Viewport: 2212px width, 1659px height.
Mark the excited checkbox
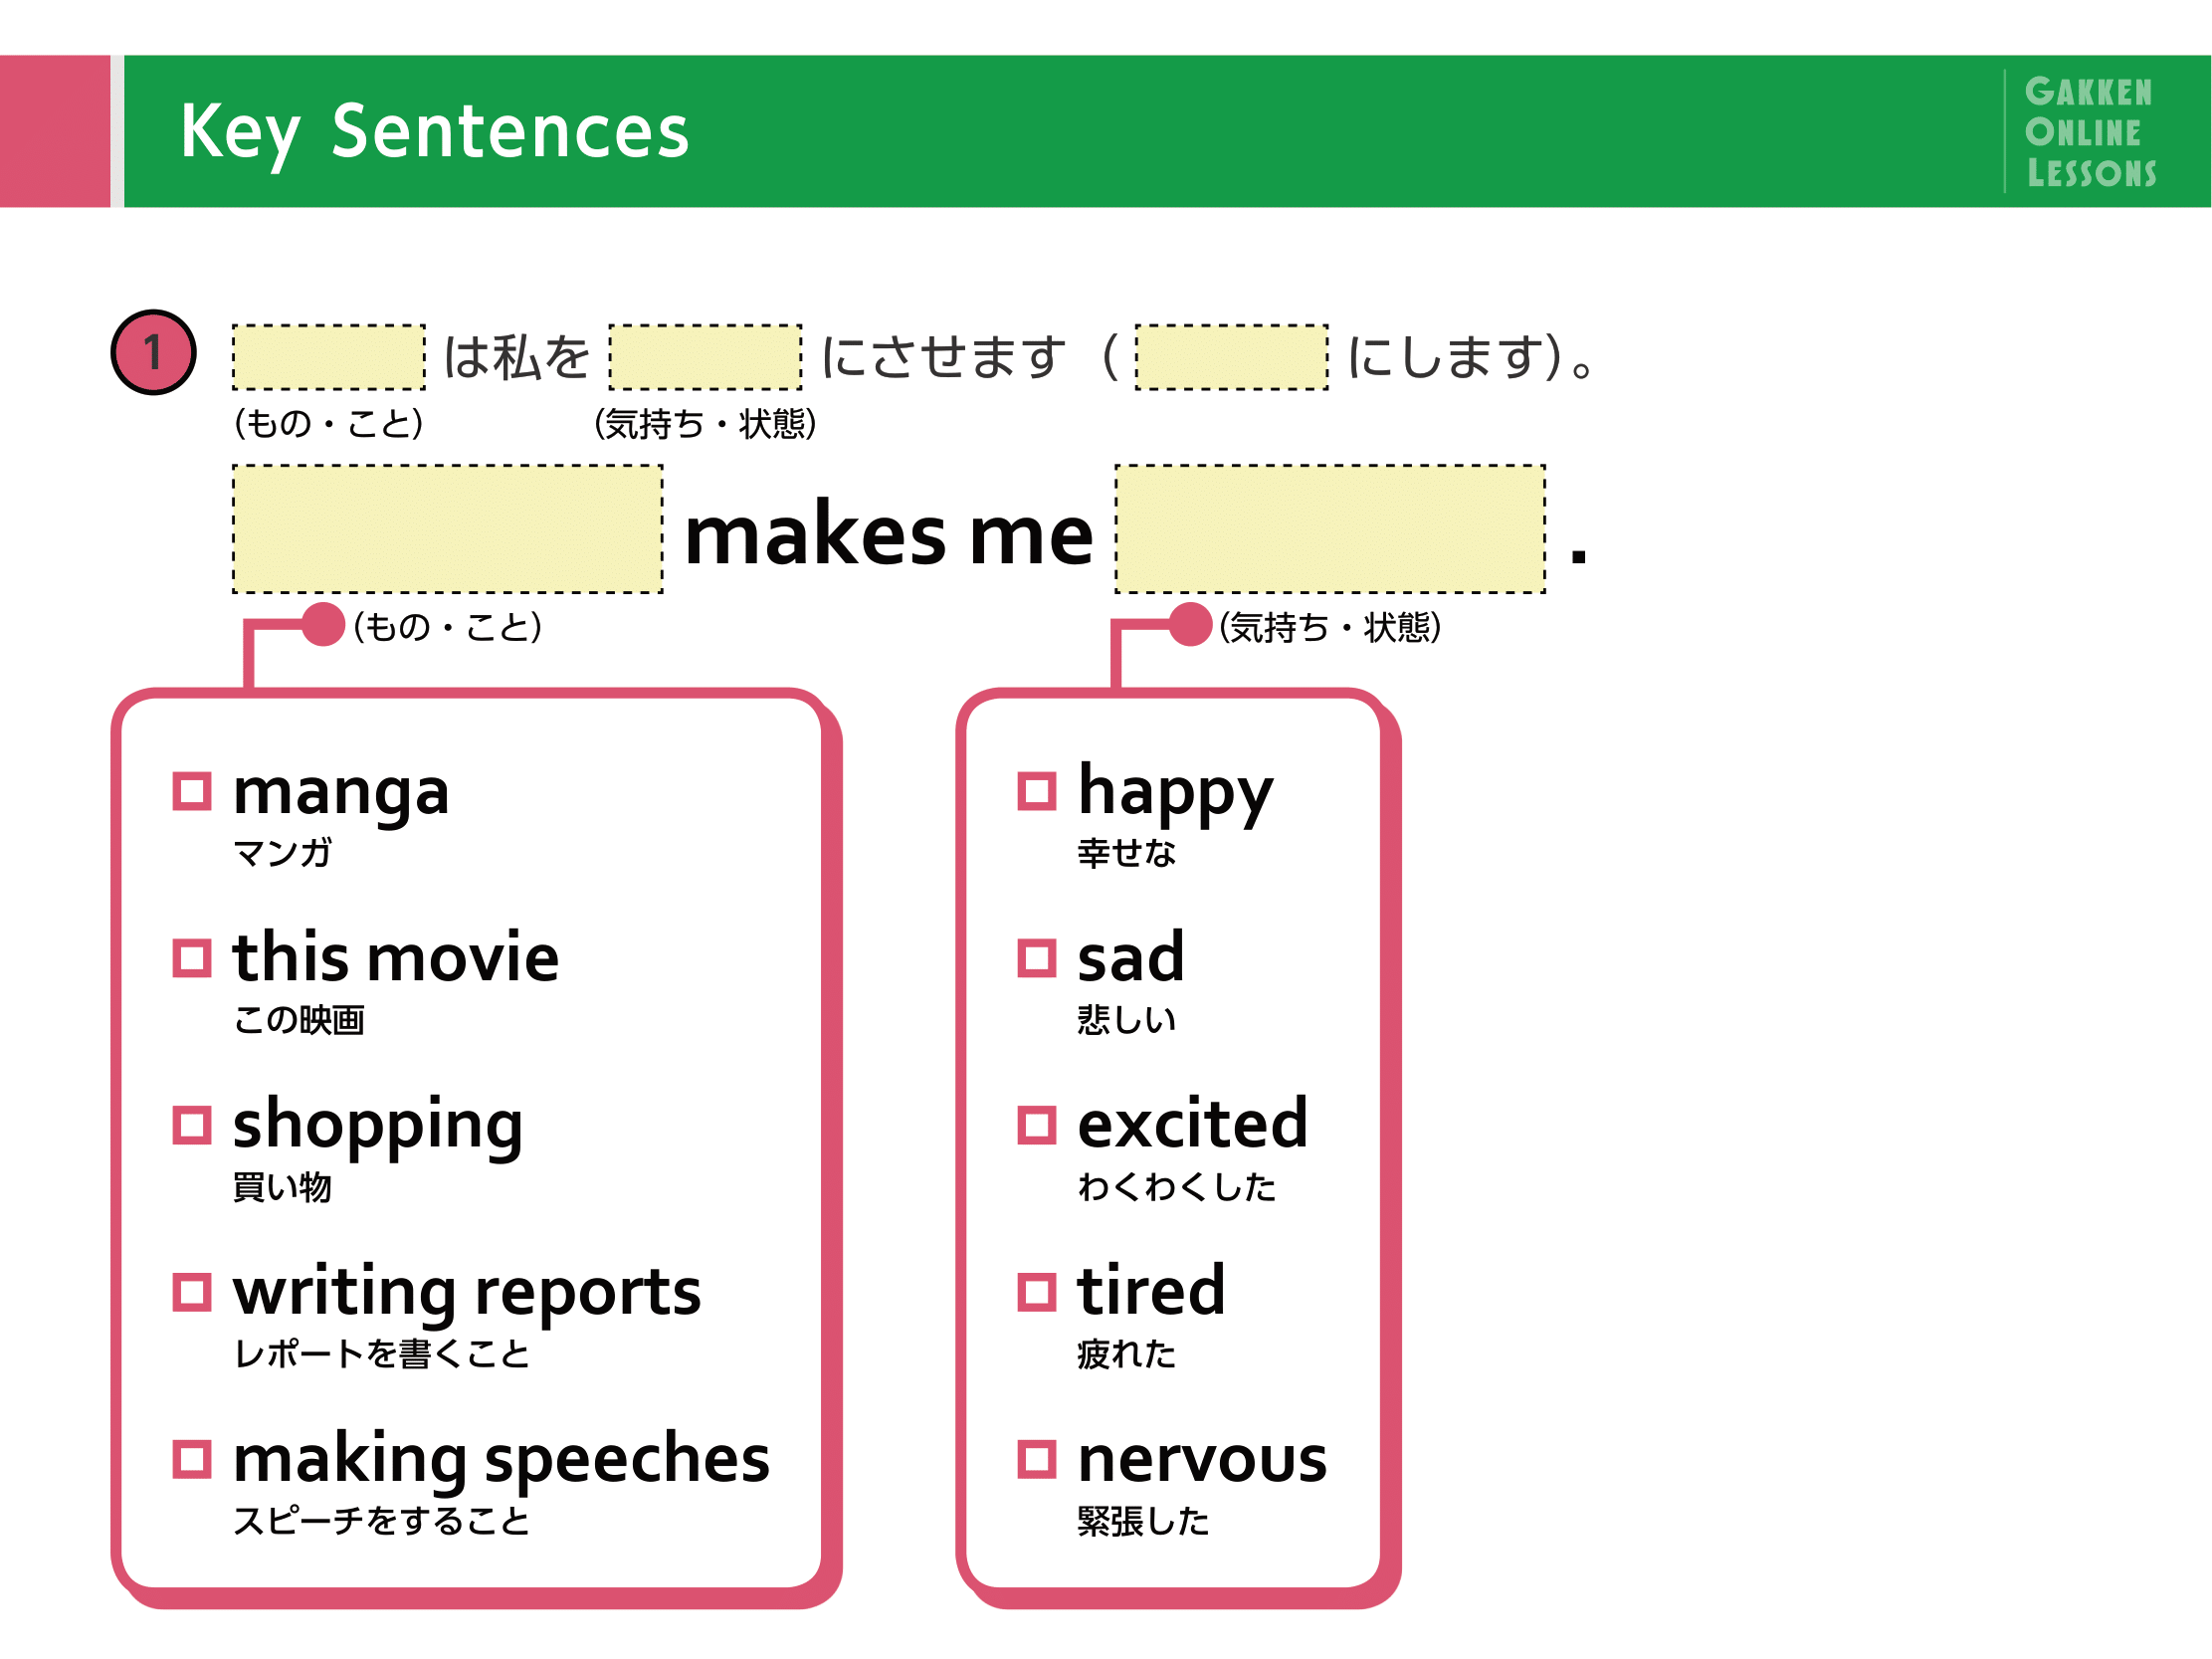coord(1037,1125)
